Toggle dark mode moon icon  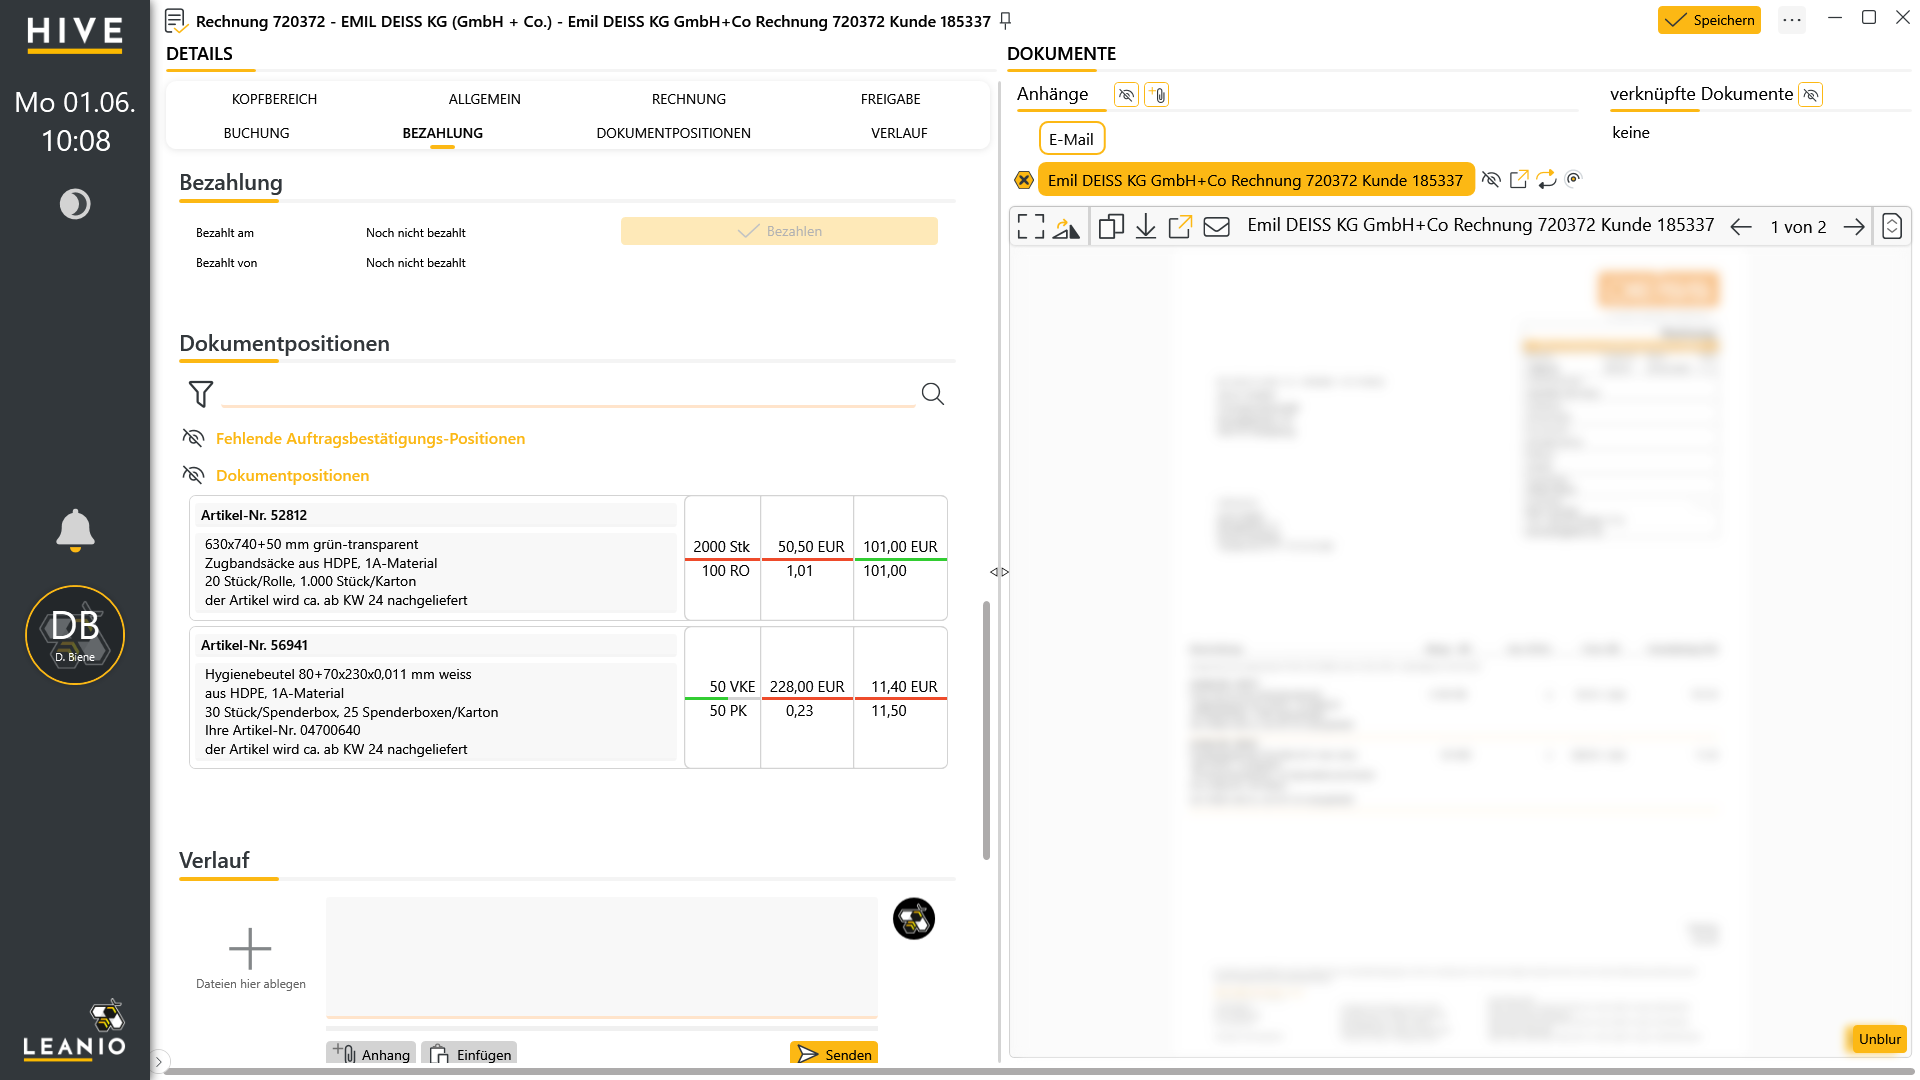point(75,204)
